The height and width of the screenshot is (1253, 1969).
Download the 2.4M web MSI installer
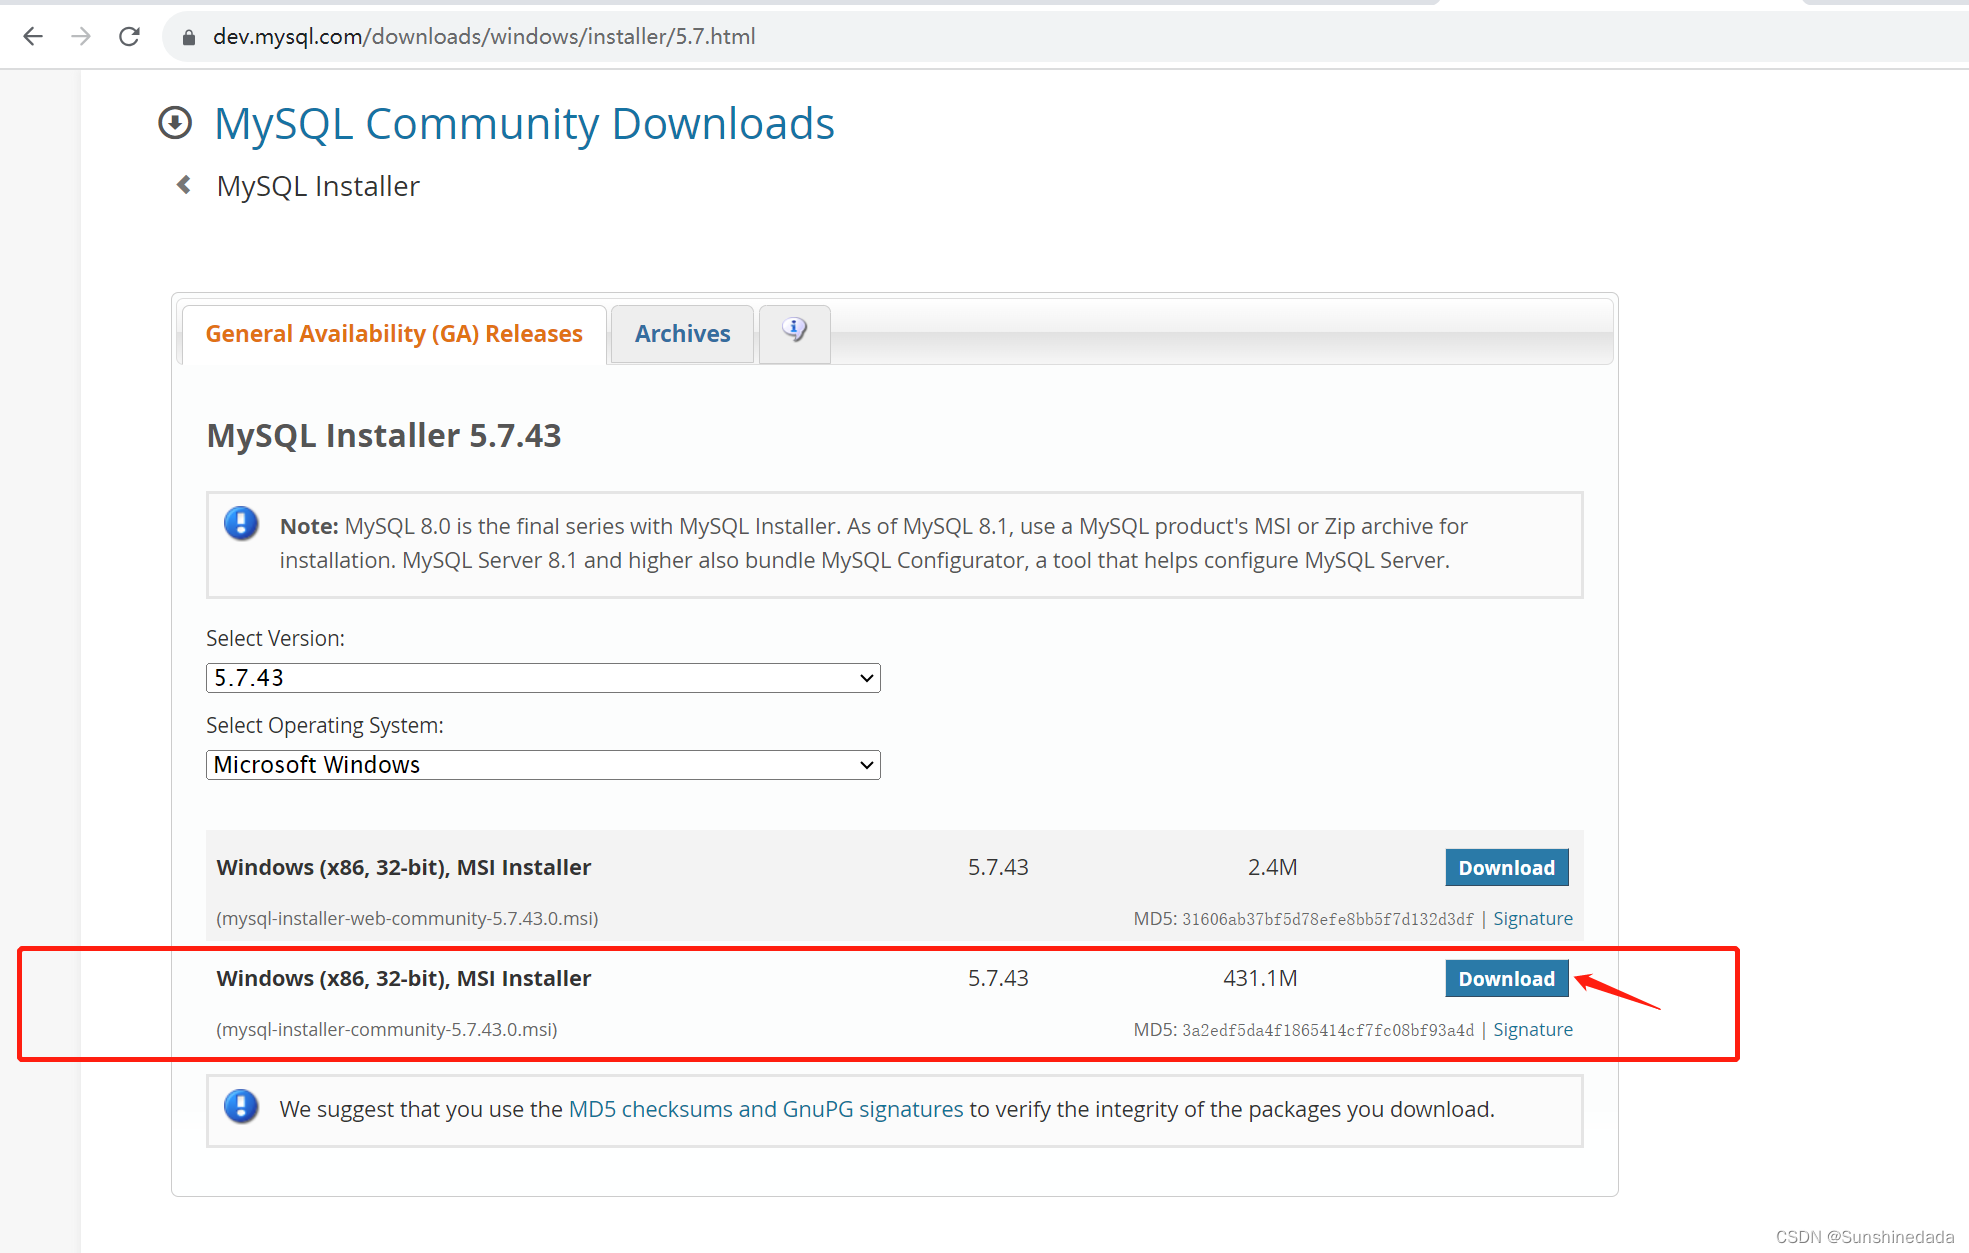pyautogui.click(x=1506, y=868)
